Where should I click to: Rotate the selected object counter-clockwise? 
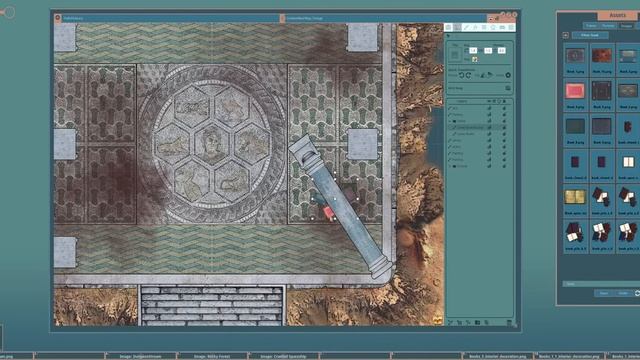tap(461, 75)
